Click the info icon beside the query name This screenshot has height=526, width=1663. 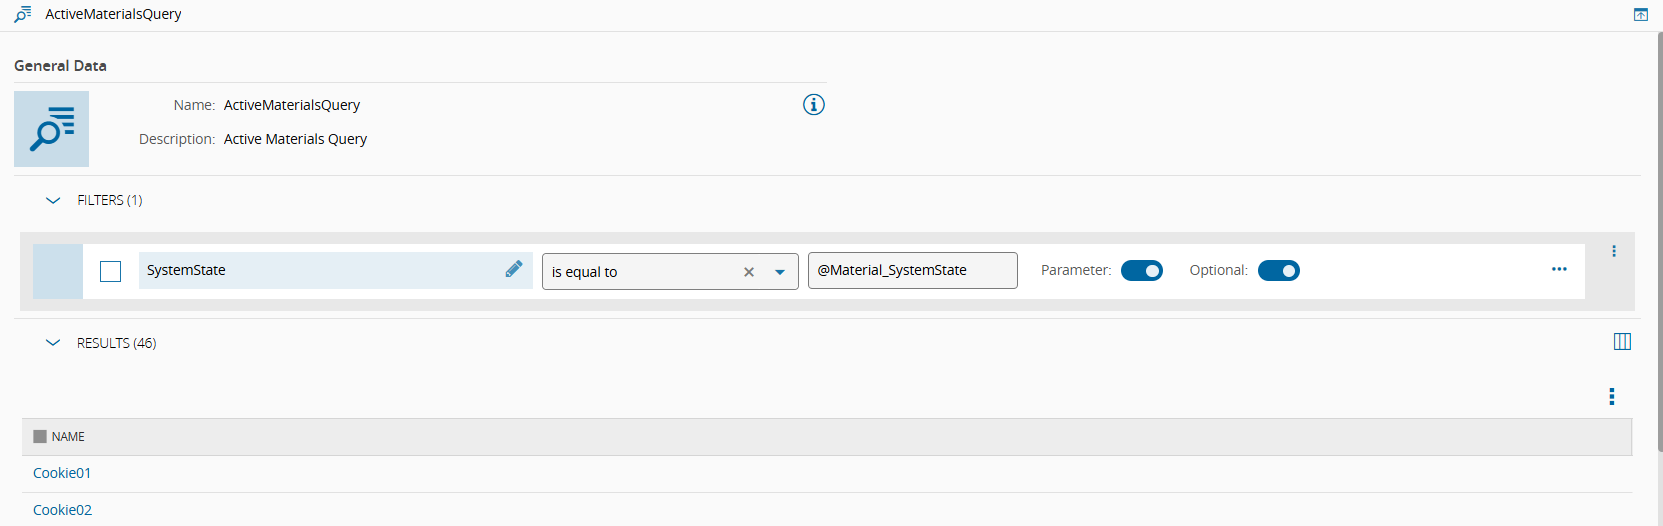[x=814, y=105]
